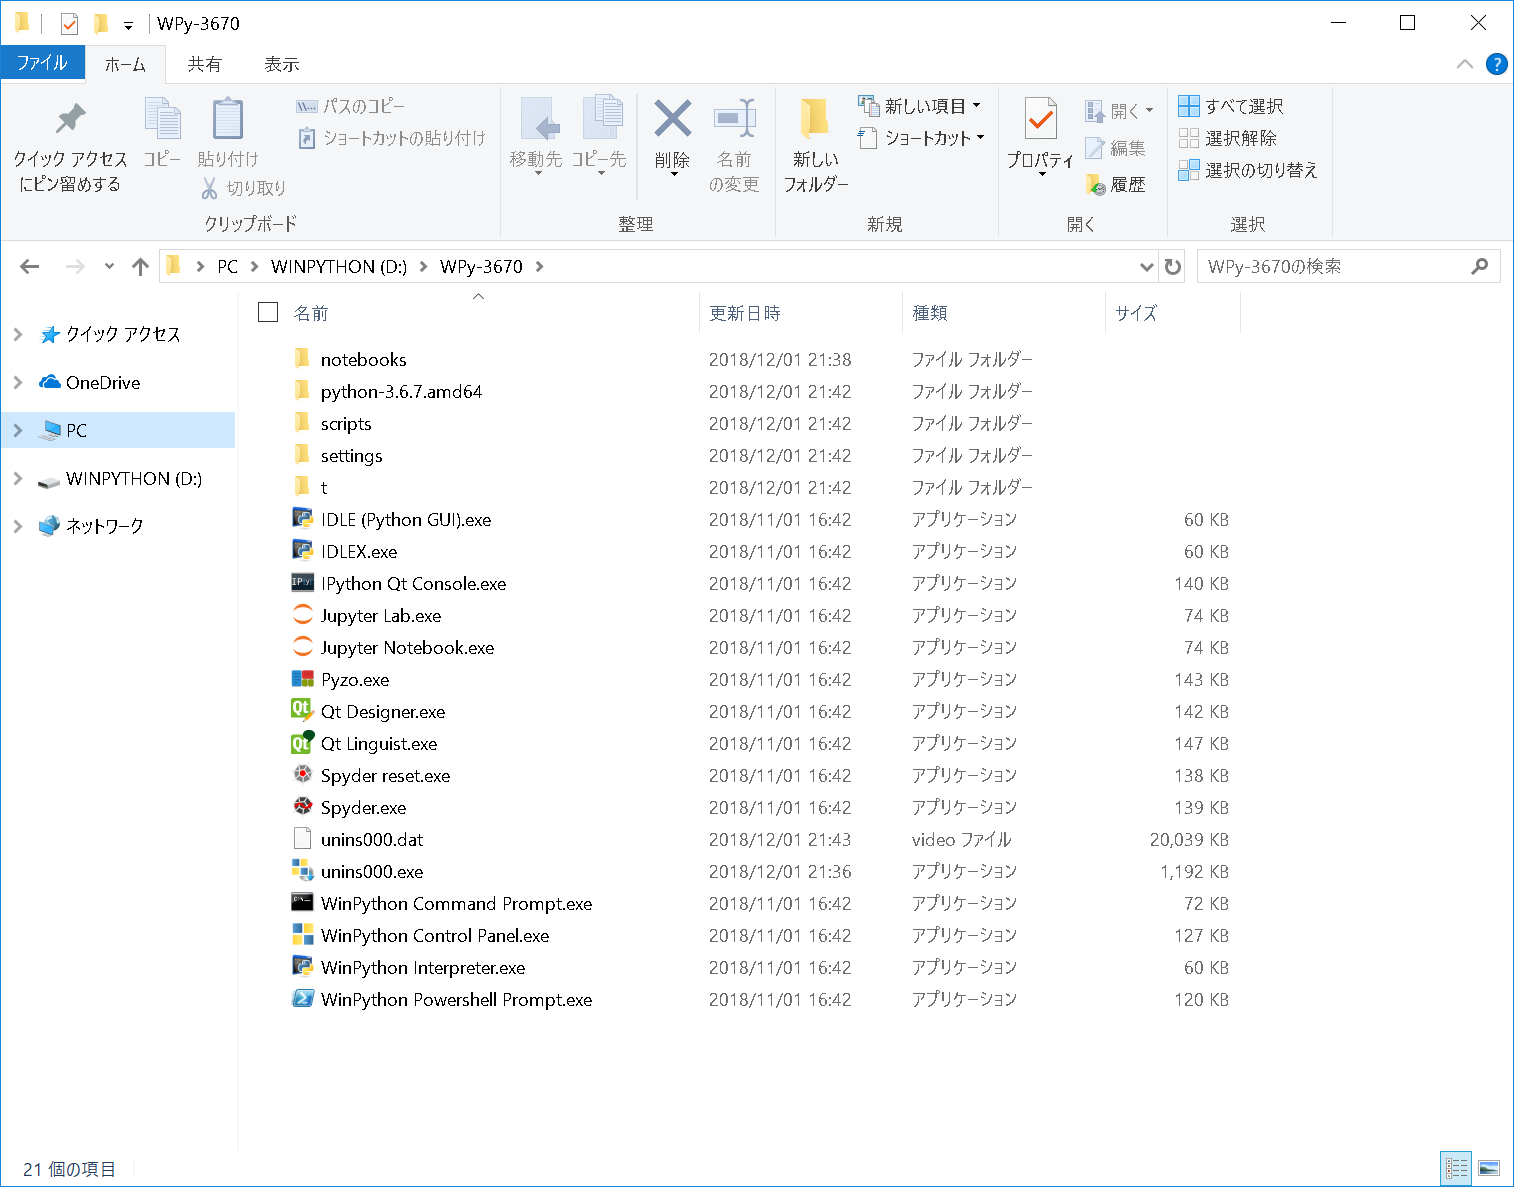This screenshot has height=1187, width=1514.
Task: Switch to Share (共有) tab
Action: click(x=204, y=64)
